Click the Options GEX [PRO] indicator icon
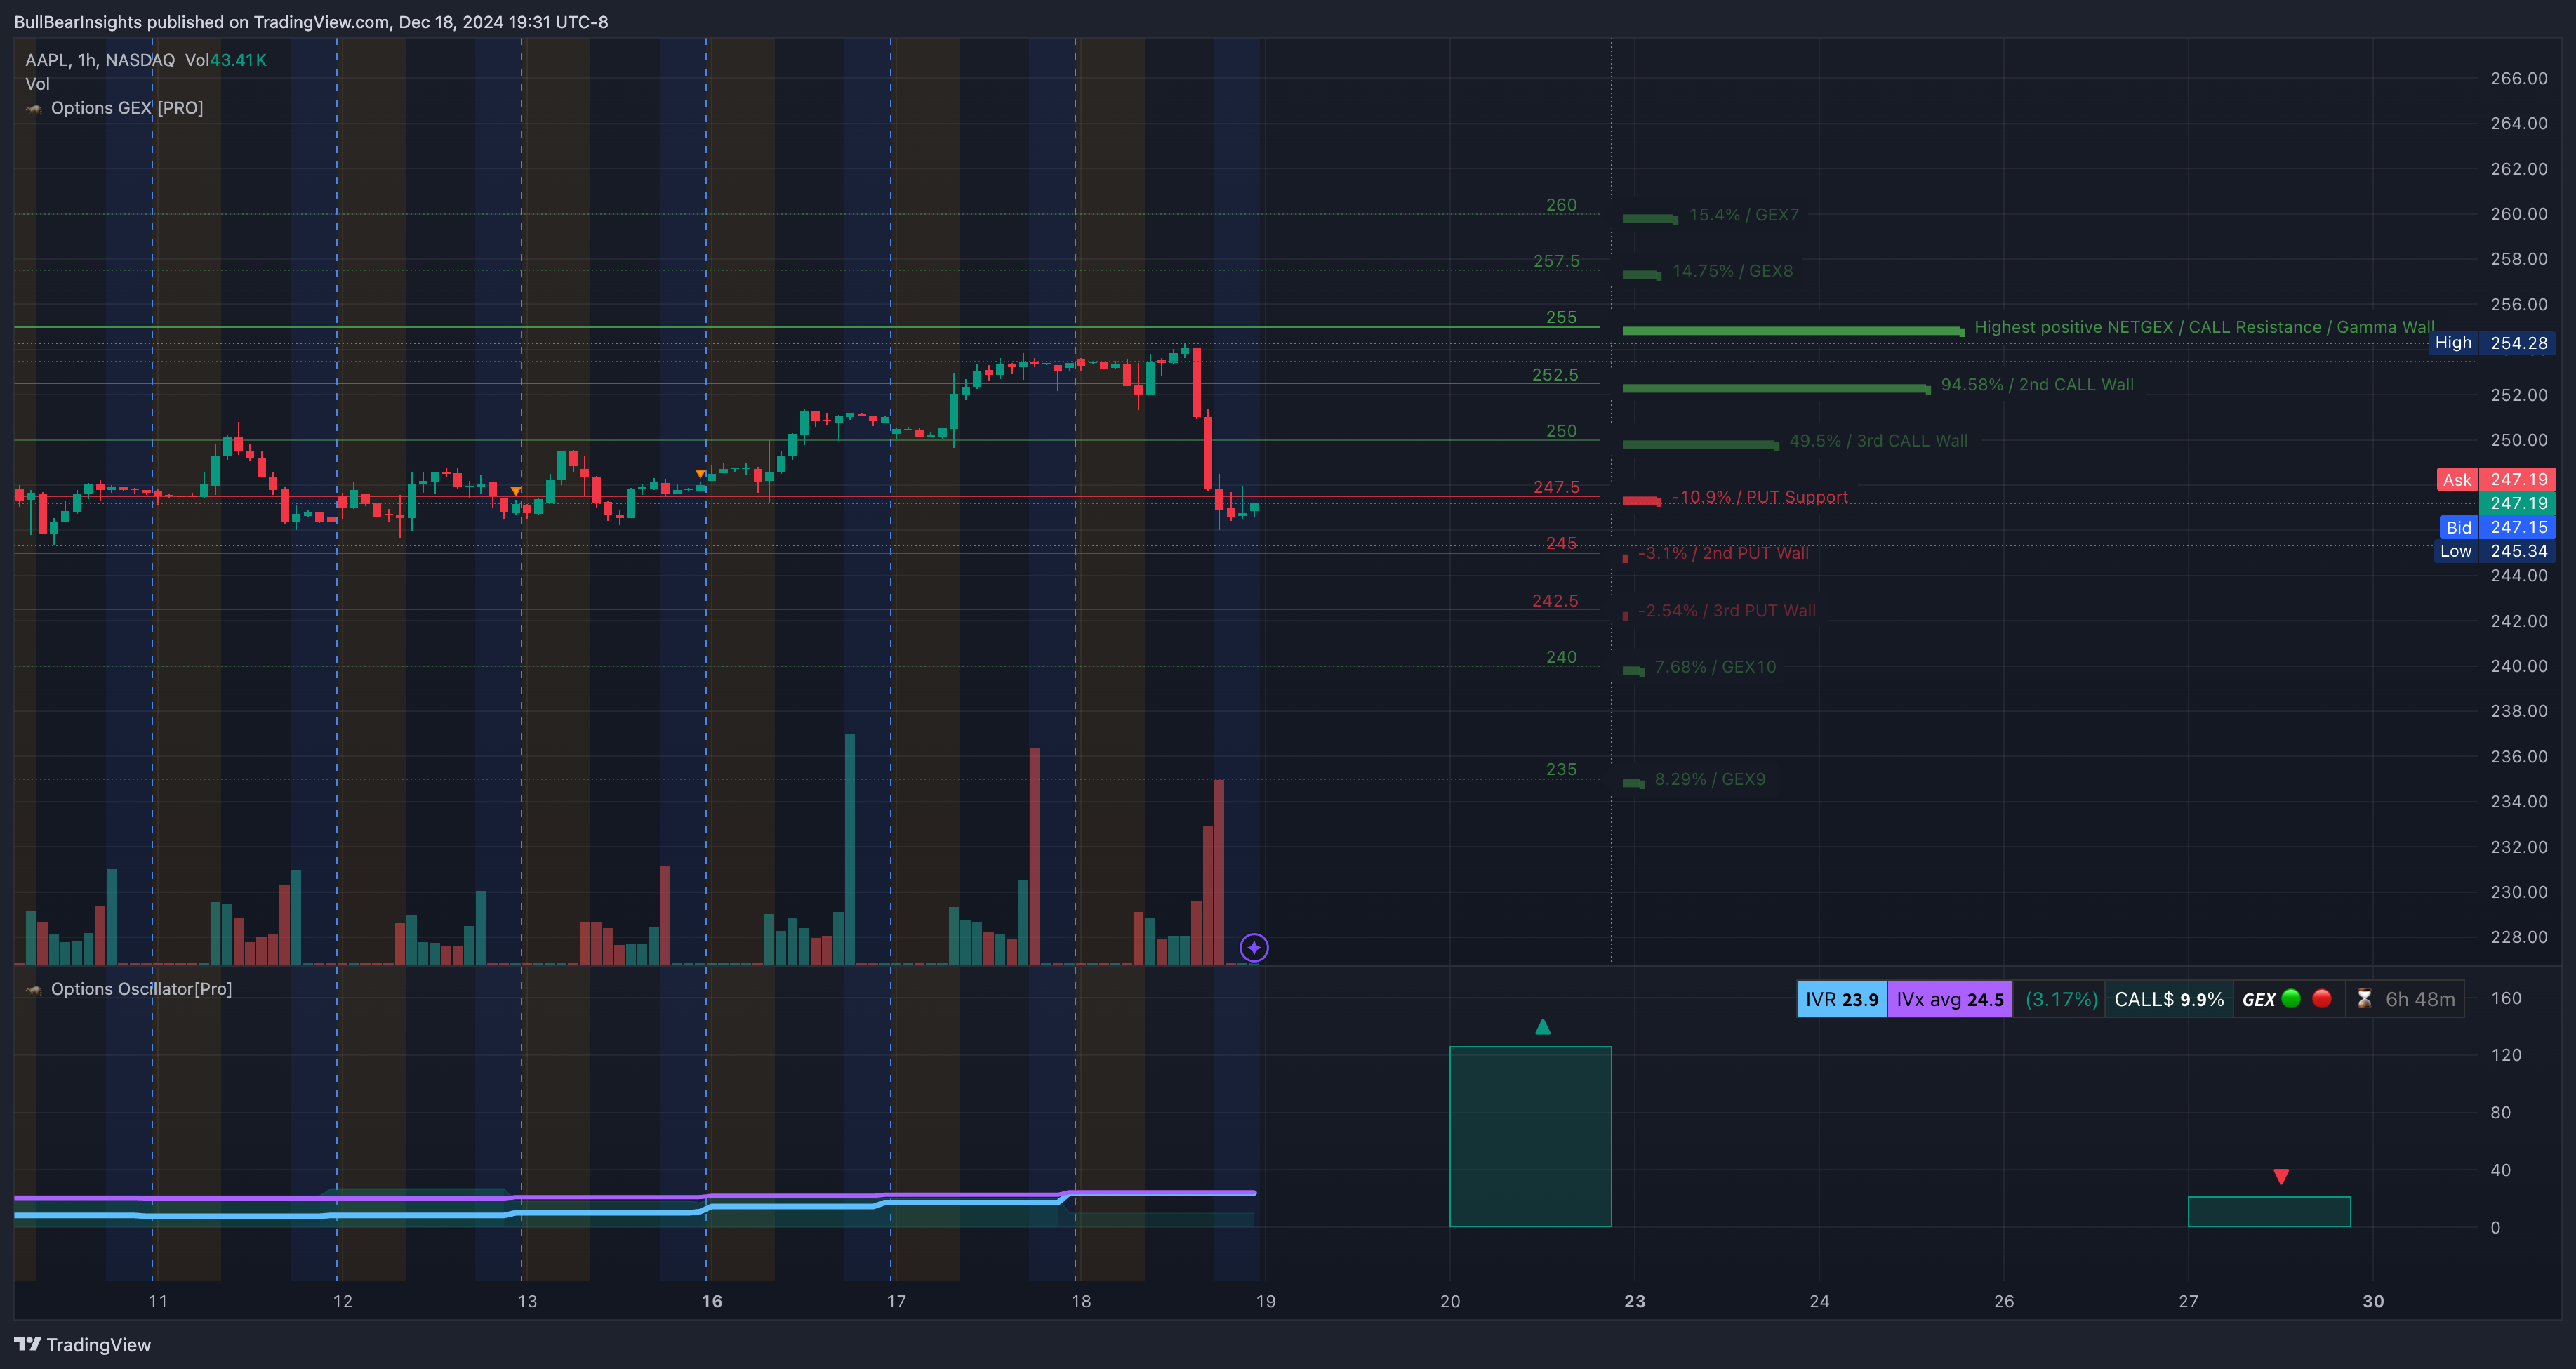Viewport: 2576px width, 1369px height. click(34, 109)
